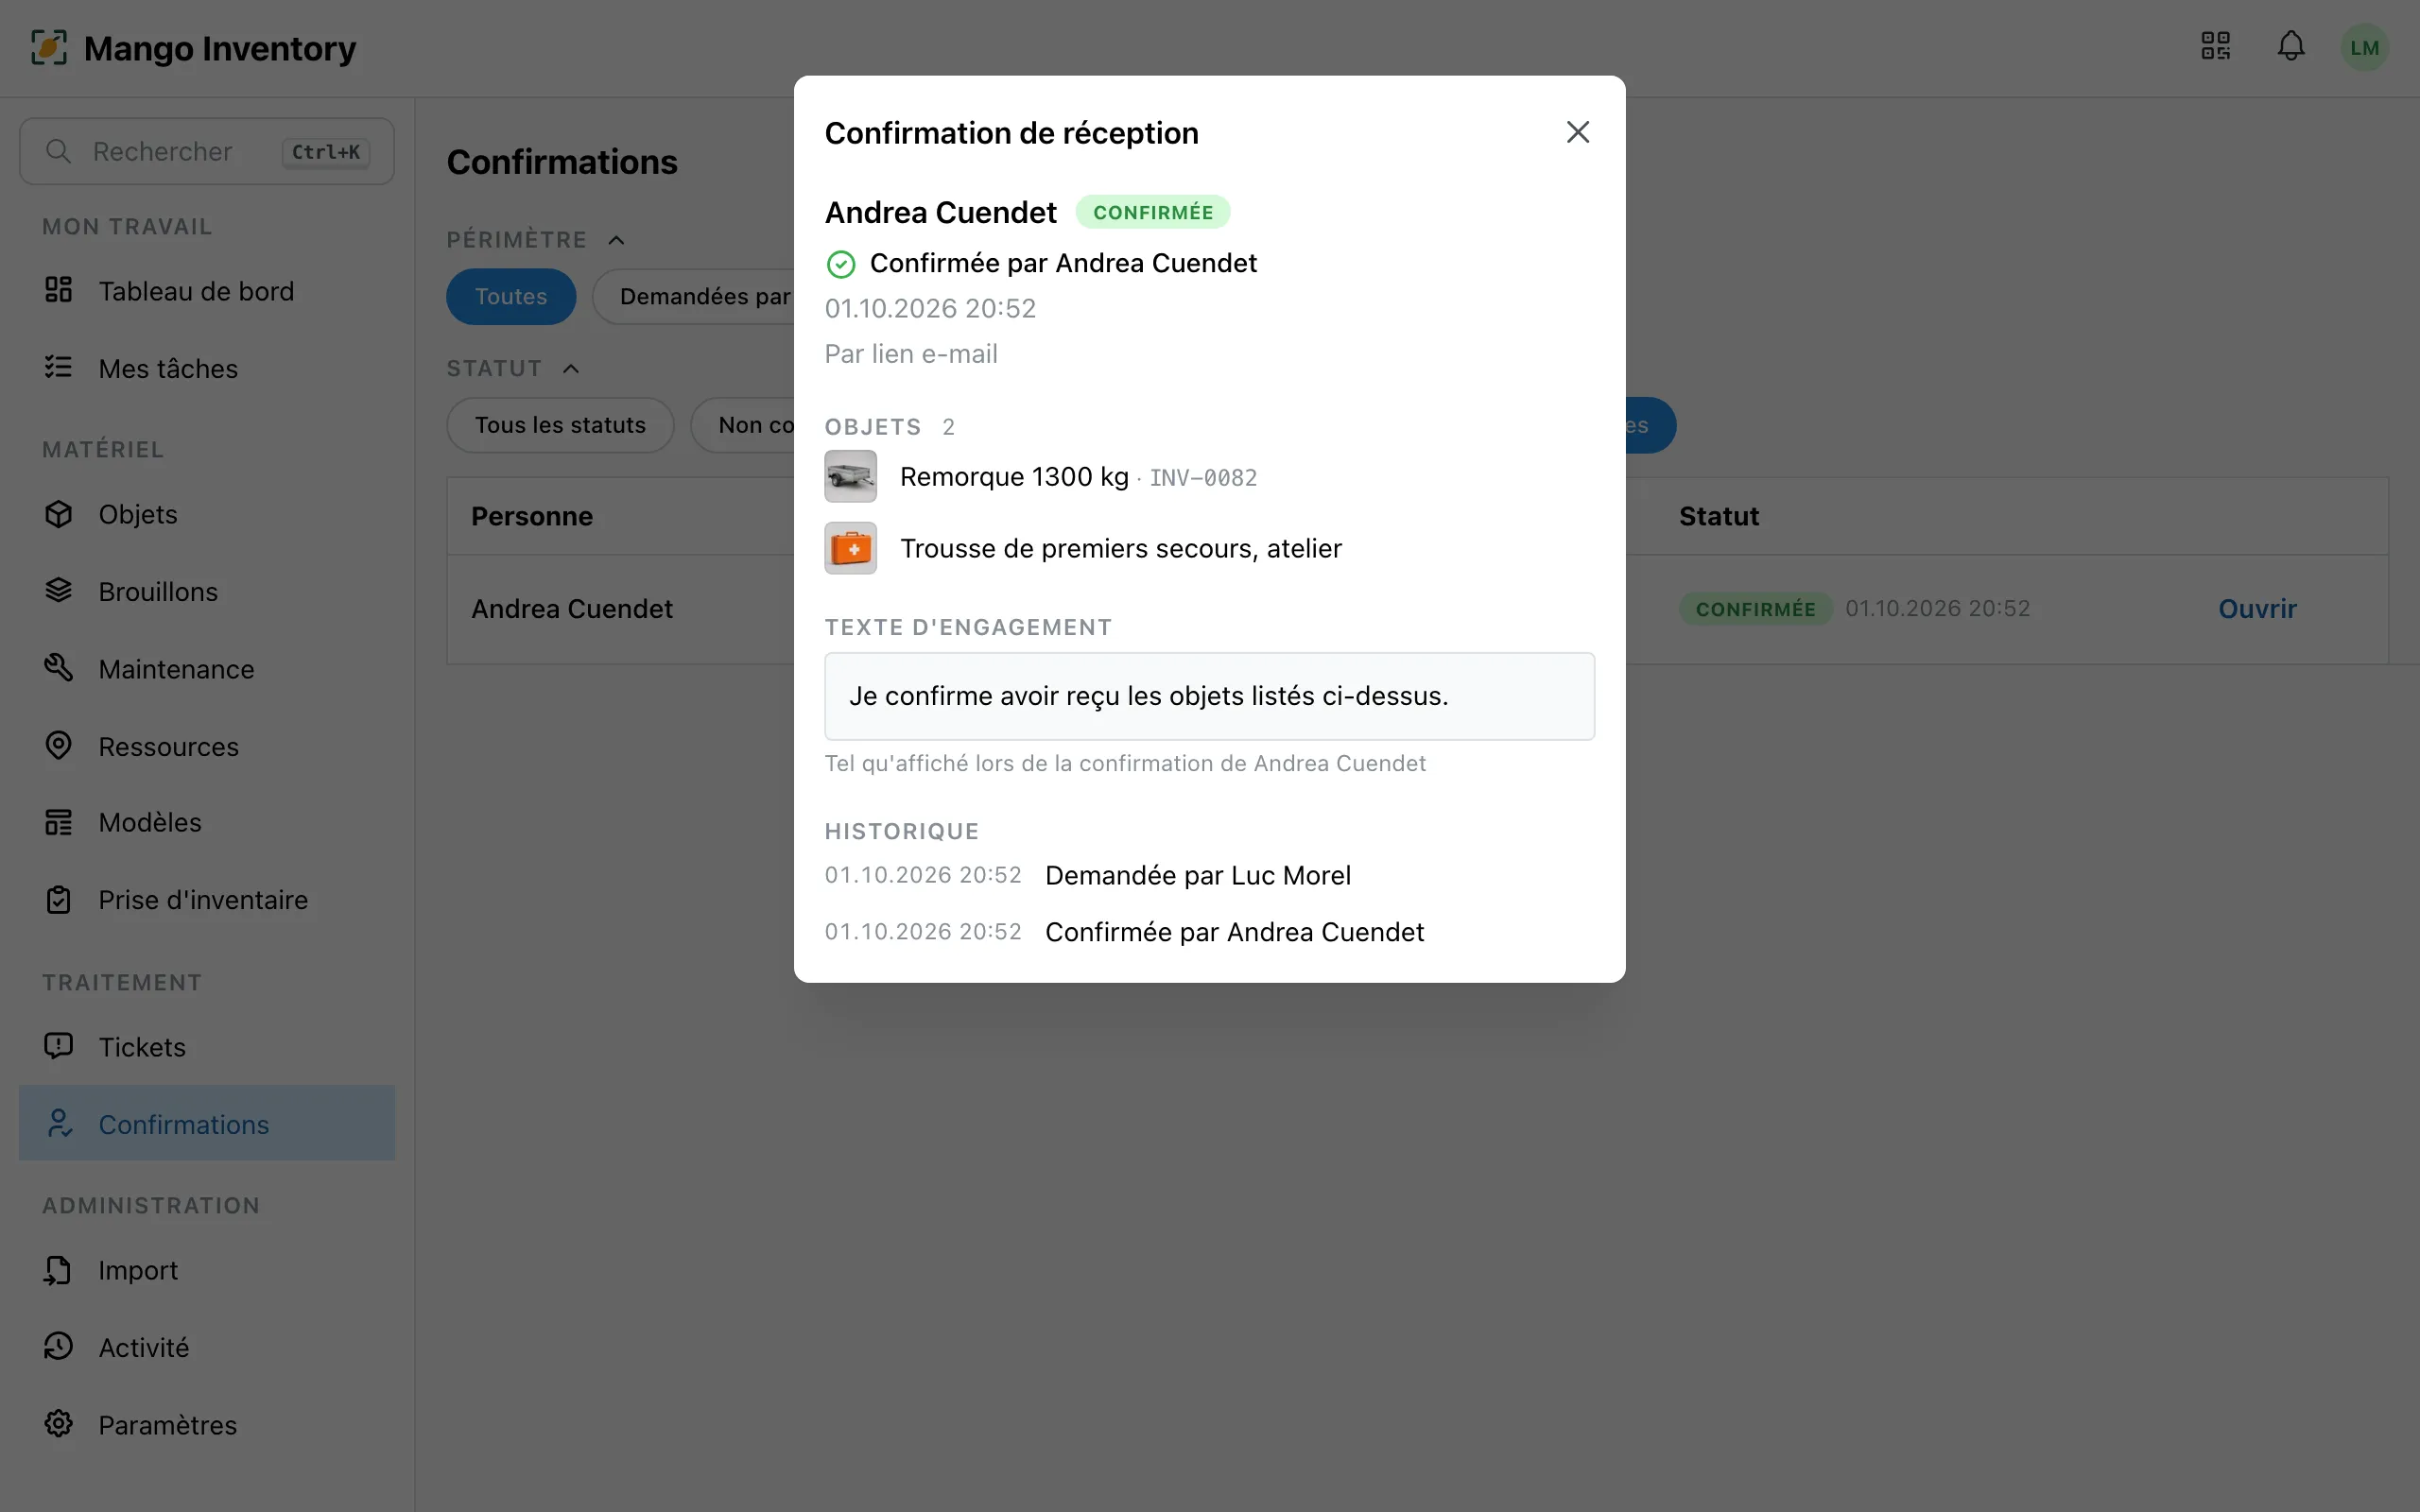Image resolution: width=2420 pixels, height=1512 pixels.
Task: Click the green Confirmée check icon
Action: click(x=841, y=264)
